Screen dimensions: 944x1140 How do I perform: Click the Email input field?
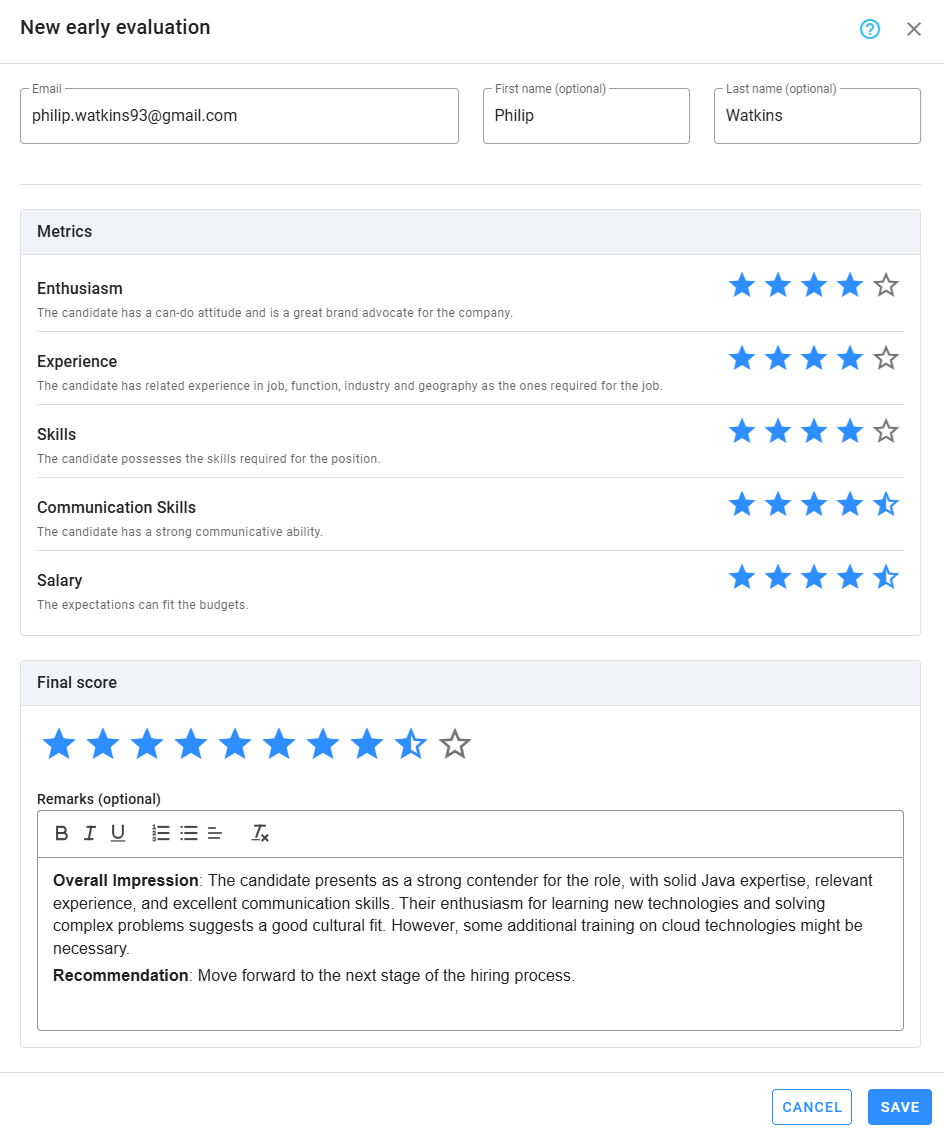239,116
